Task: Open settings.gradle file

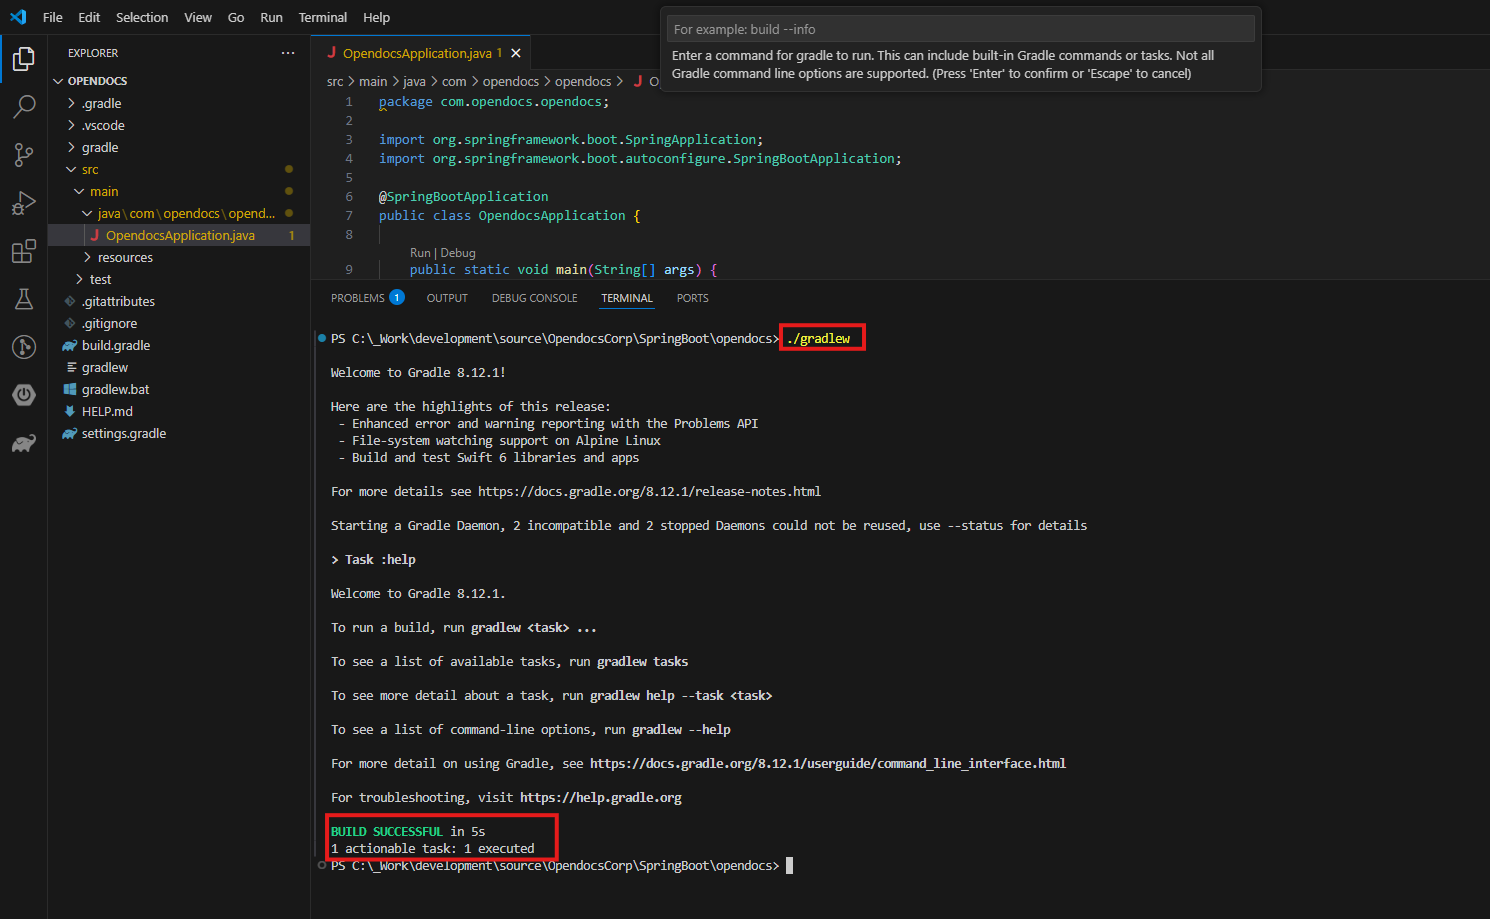Action: click(179, 433)
